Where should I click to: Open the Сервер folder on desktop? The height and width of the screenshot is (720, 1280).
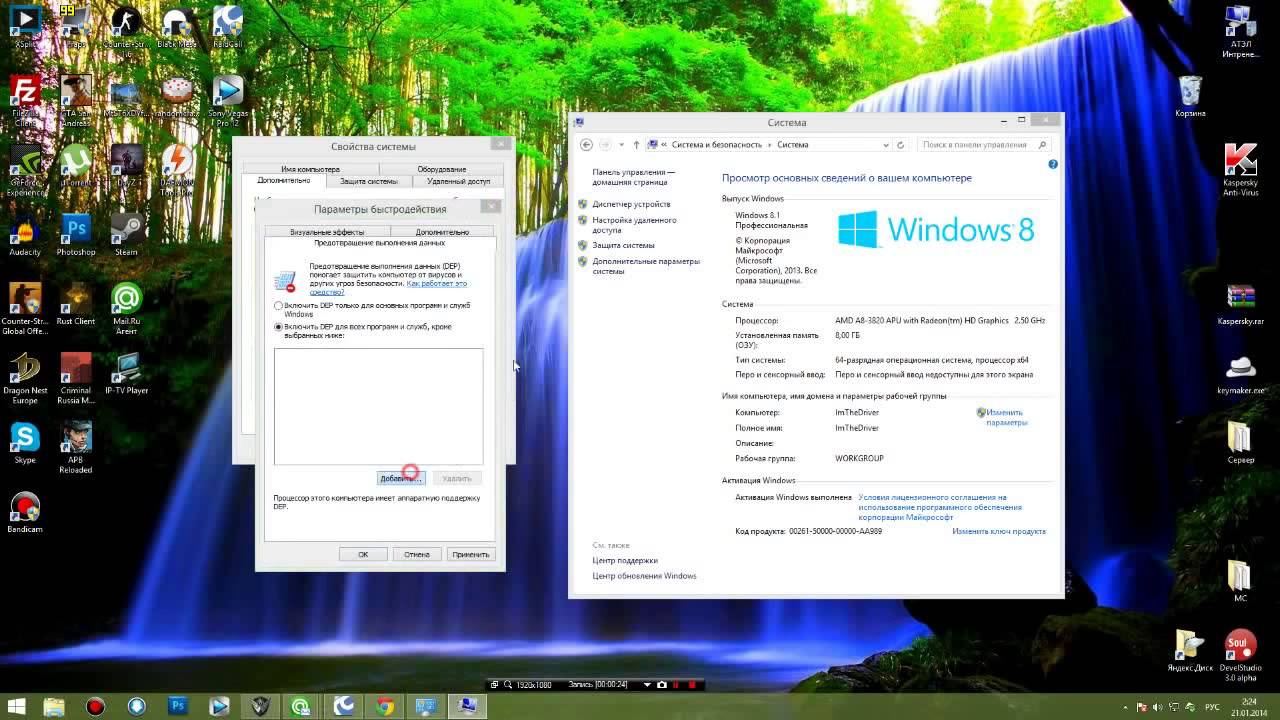tap(1241, 442)
